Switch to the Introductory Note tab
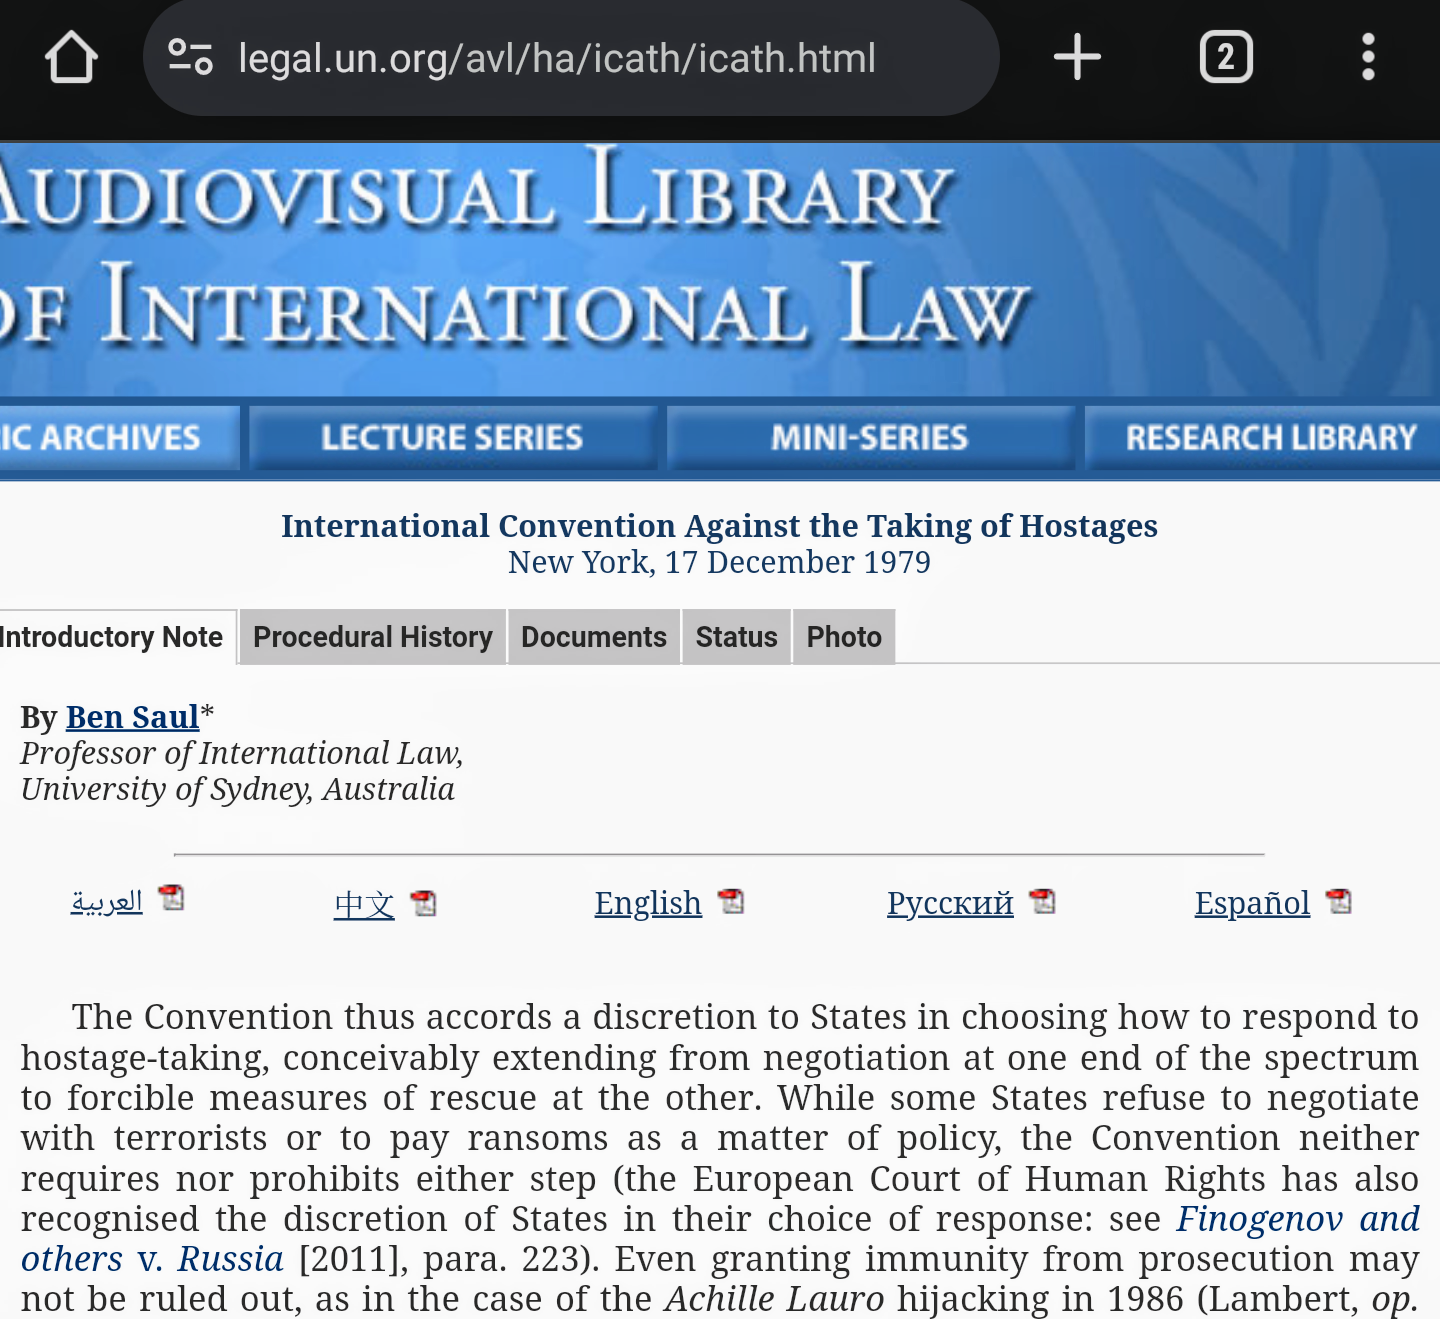The width and height of the screenshot is (1440, 1319). (x=117, y=637)
